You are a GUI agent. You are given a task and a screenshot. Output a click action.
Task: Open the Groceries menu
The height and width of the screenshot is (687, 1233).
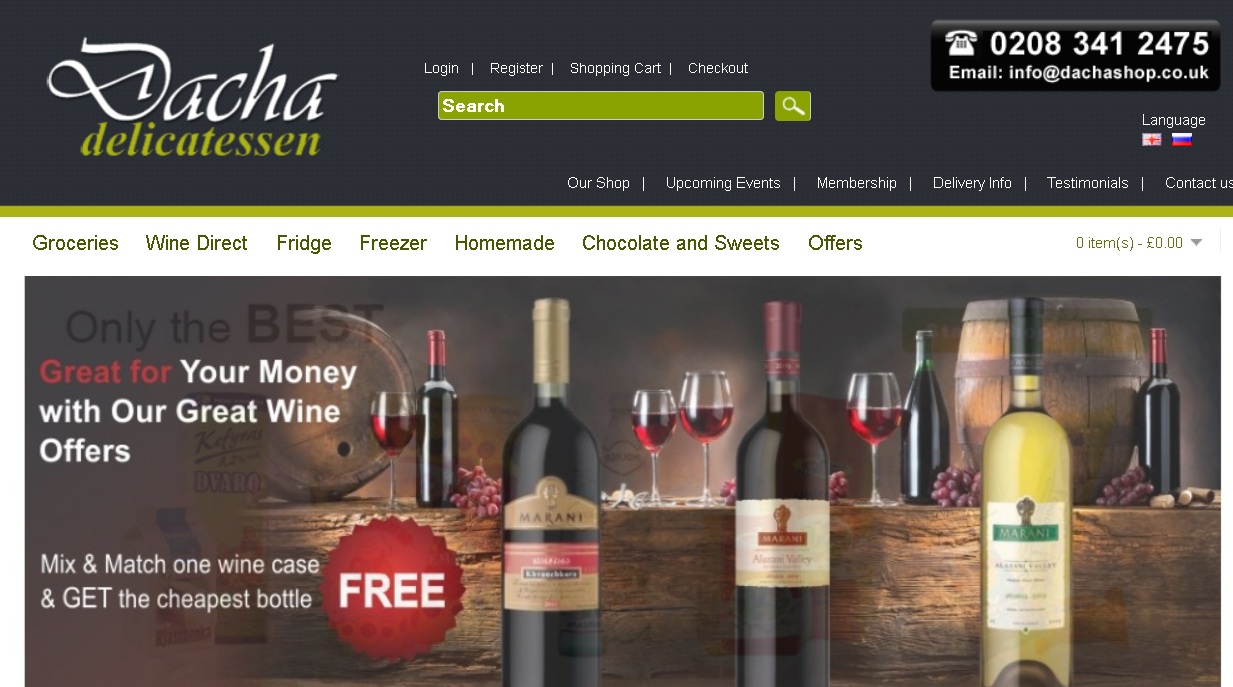click(x=75, y=243)
